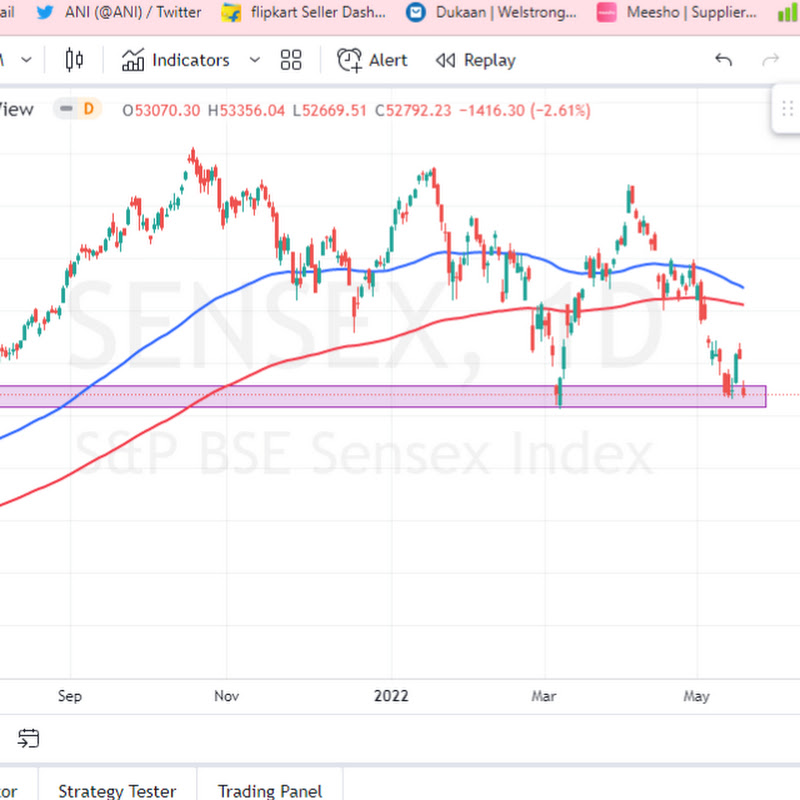This screenshot has height=800, width=800.
Task: Toggle the dash symbol status pill
Action: (66, 109)
